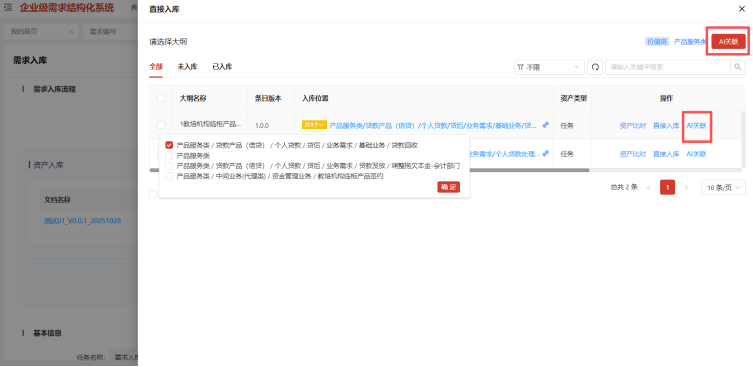Screen dimensions: 753x367
Task: Open the 10条/页 page size dropdown
Action: pyautogui.click(x=723, y=187)
